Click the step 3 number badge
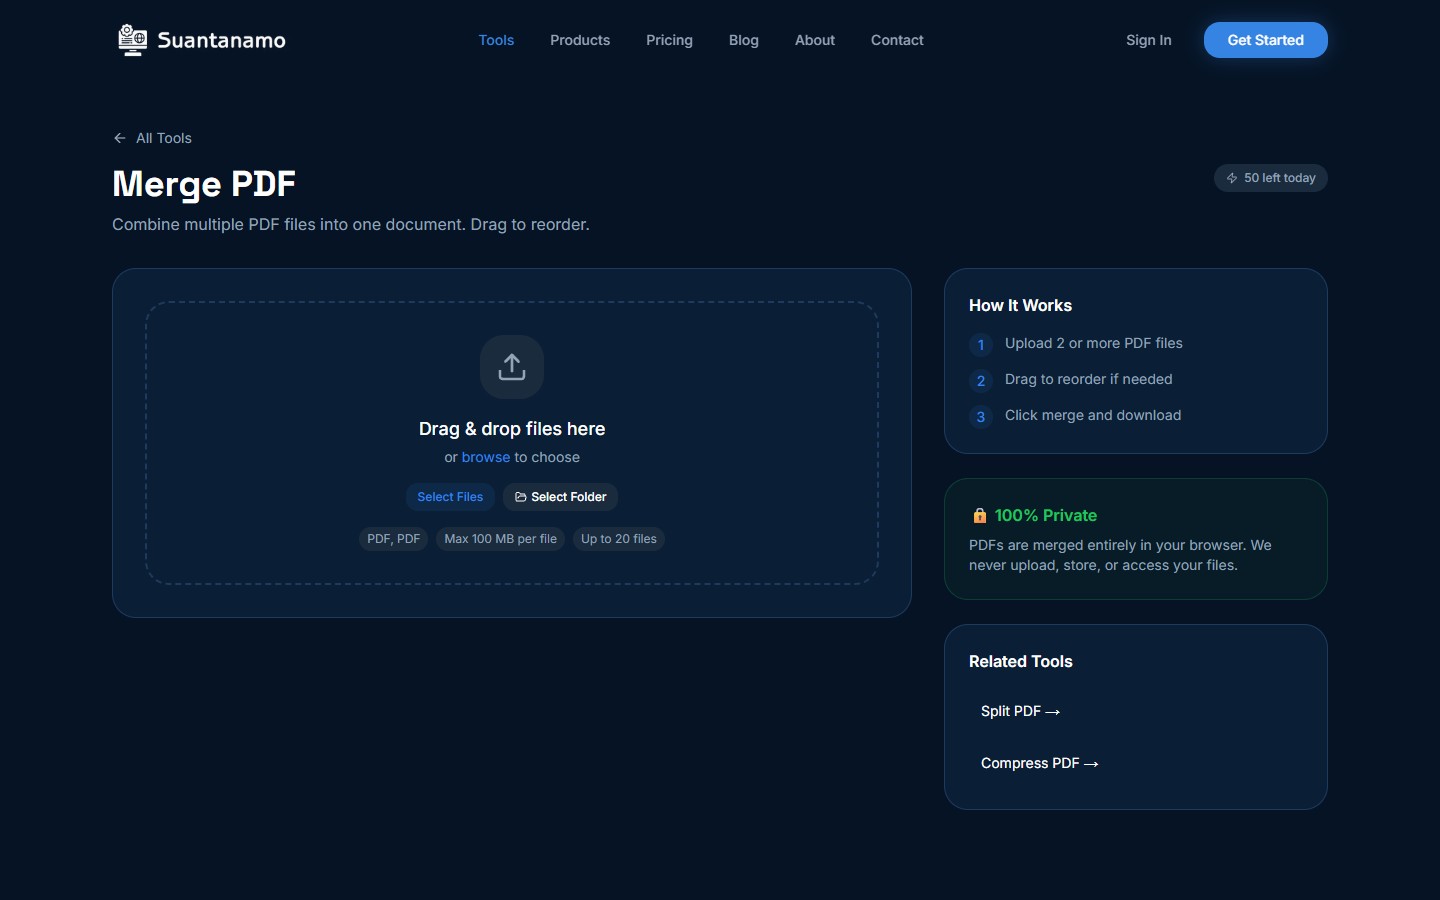The width and height of the screenshot is (1440, 900). 981,417
